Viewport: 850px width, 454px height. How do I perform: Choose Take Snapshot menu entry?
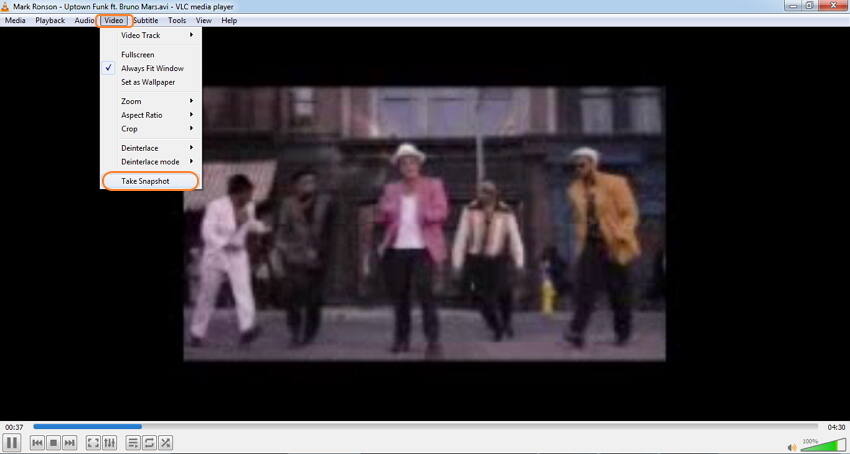pos(151,181)
